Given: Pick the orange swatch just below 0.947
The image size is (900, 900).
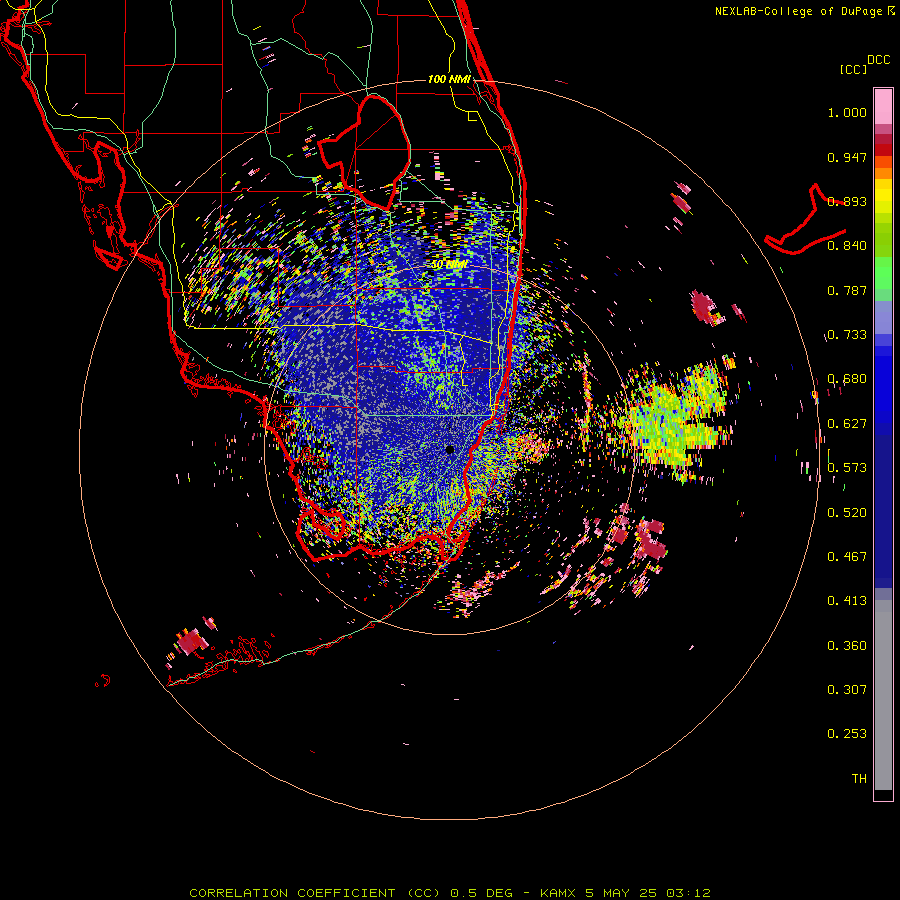Looking at the screenshot, I should coord(883,162).
